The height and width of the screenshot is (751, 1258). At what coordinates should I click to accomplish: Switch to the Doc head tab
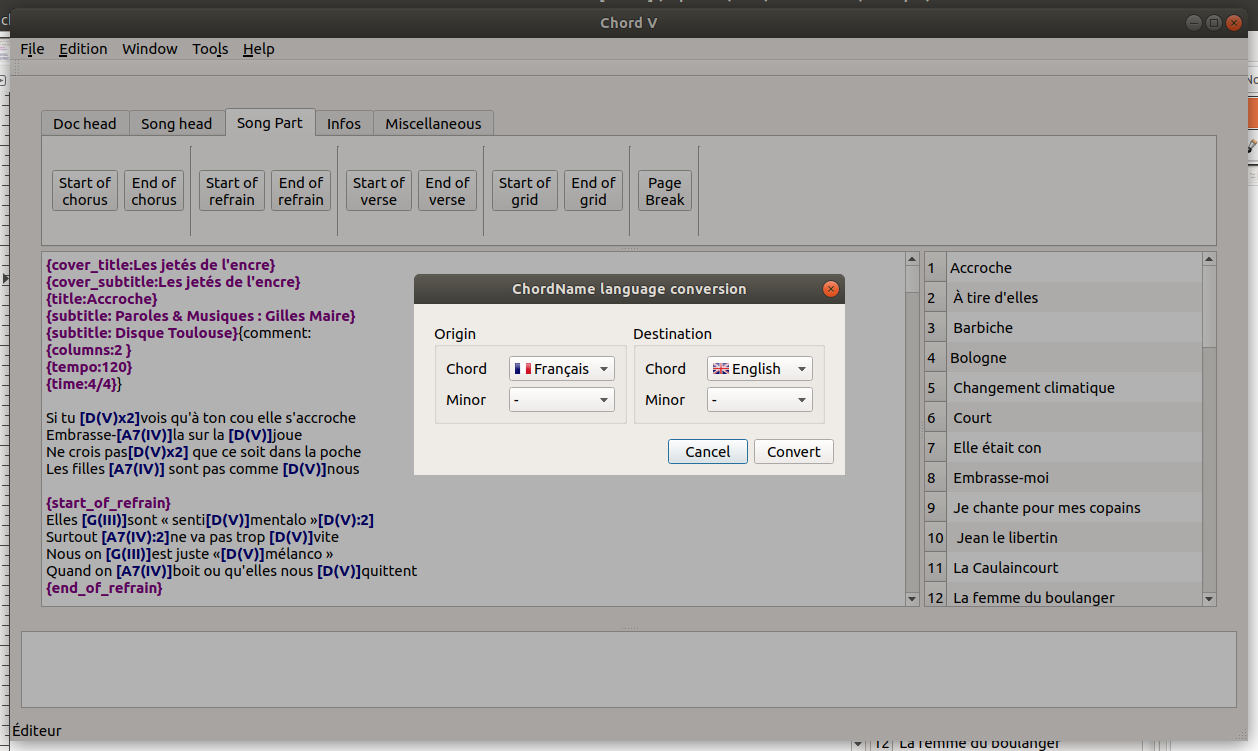pyautogui.click(x=85, y=124)
